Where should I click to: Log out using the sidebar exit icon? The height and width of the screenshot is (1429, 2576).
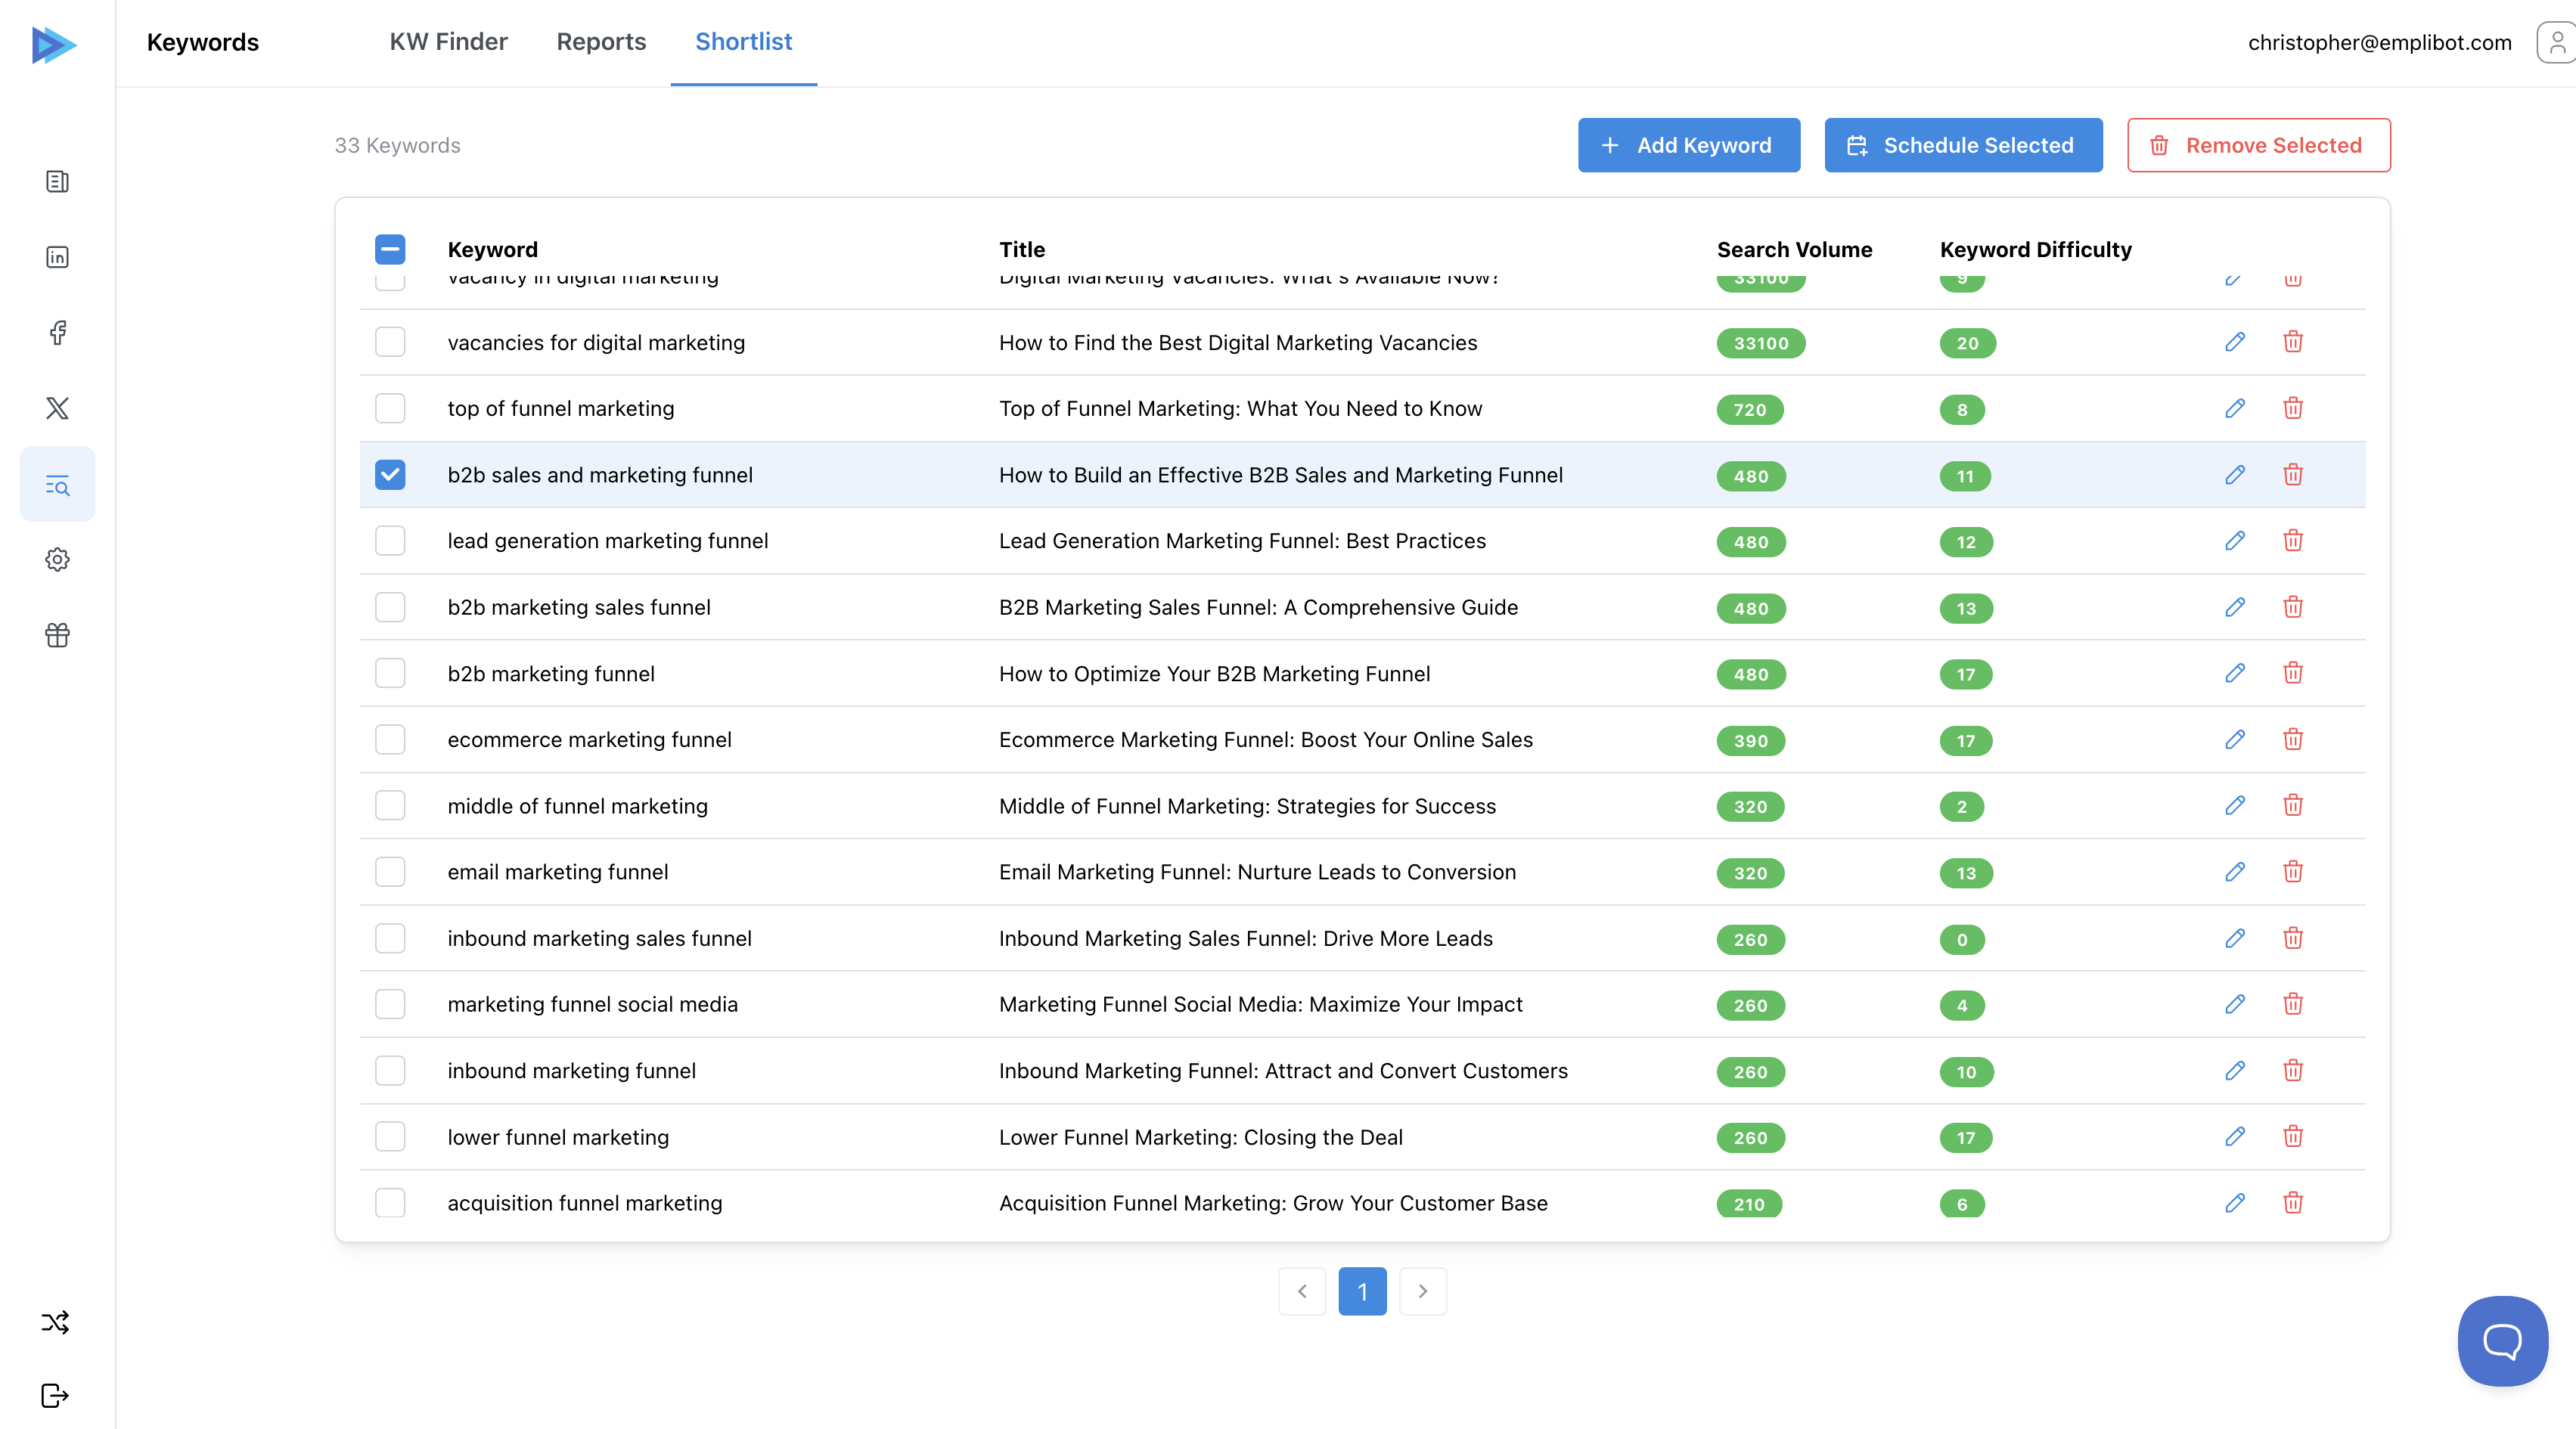tap(57, 1396)
